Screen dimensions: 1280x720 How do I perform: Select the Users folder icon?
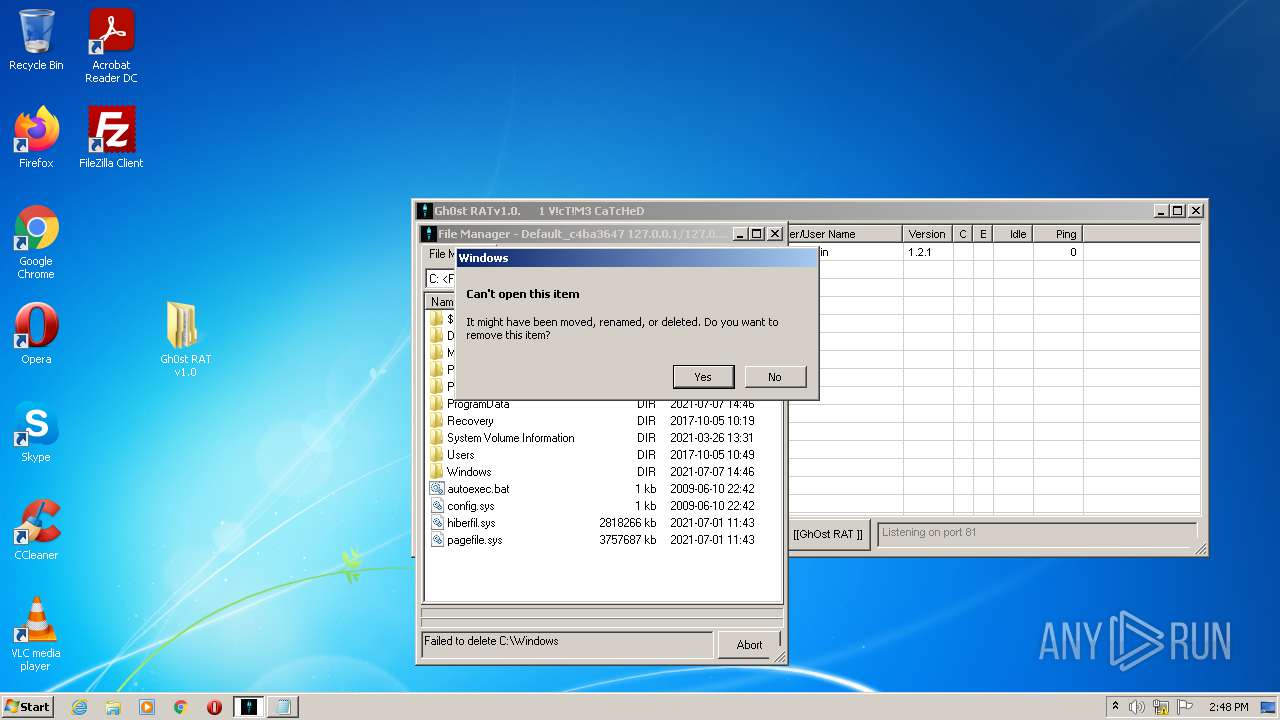437,455
